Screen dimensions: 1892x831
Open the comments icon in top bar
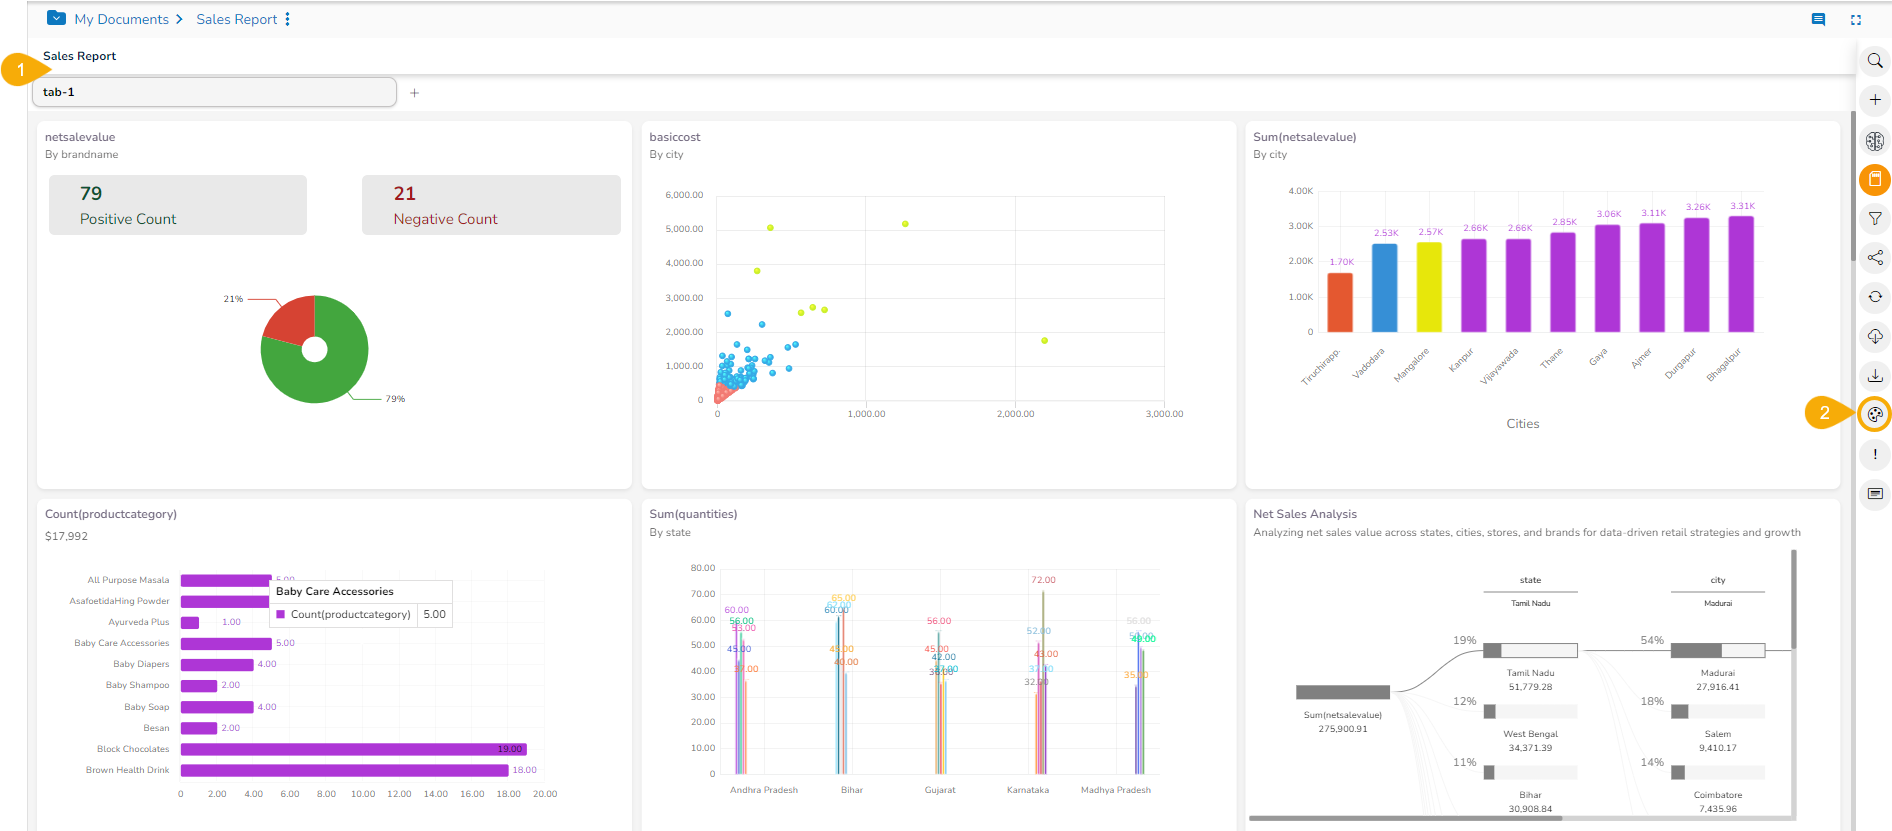[x=1818, y=19]
